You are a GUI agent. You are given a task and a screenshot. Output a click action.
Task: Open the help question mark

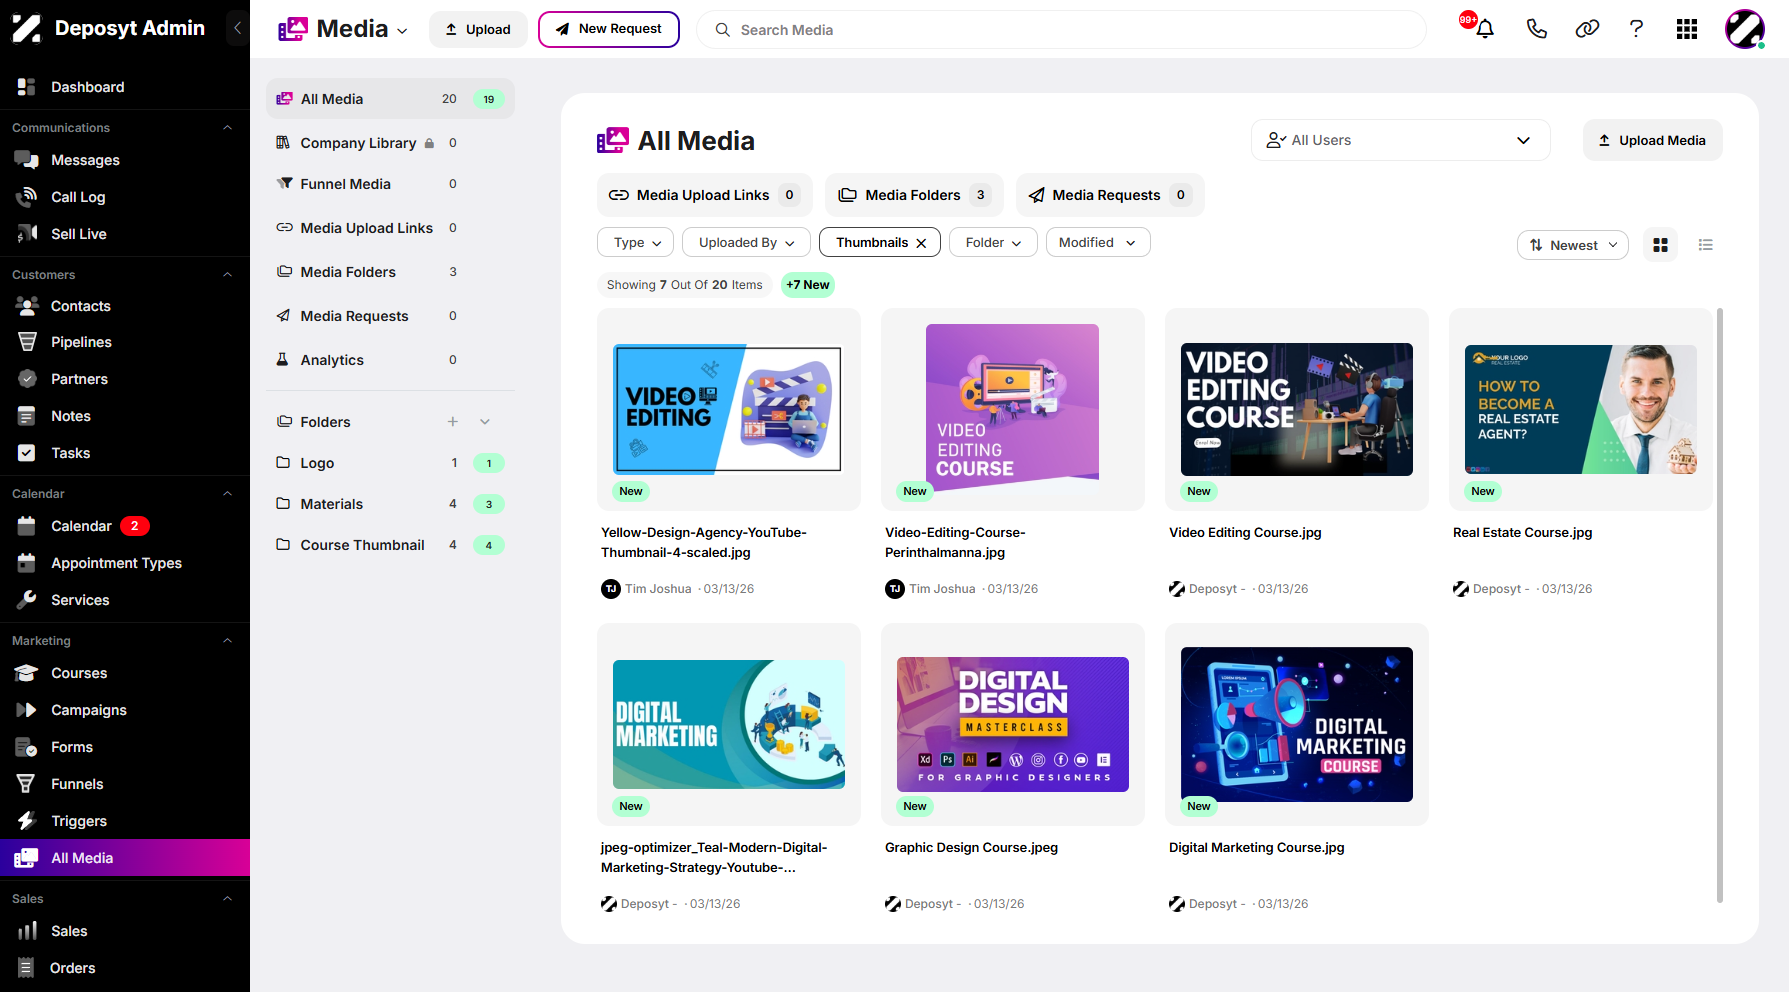tap(1636, 29)
